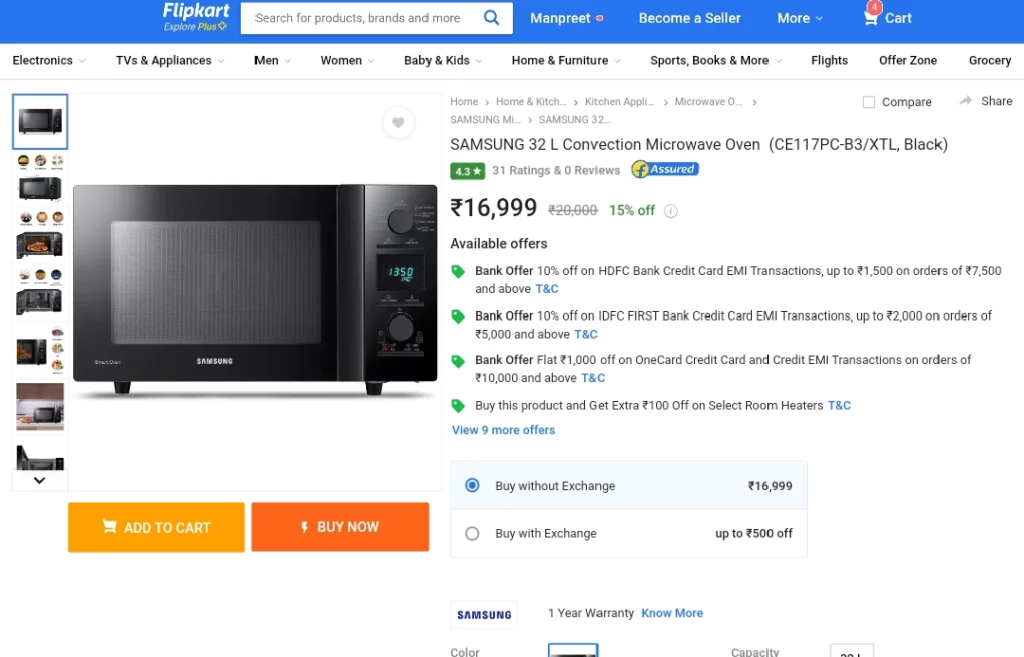Click the Share arrow icon
This screenshot has height=657, width=1024.
pyautogui.click(x=966, y=101)
